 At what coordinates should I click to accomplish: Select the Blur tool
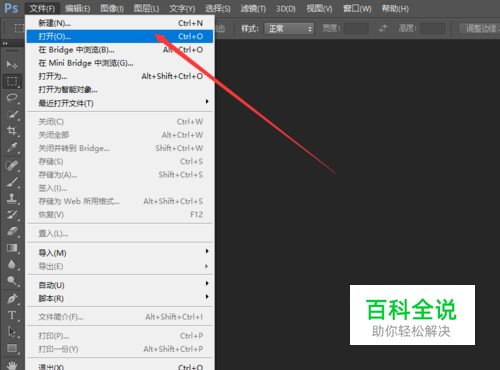tap(12, 264)
